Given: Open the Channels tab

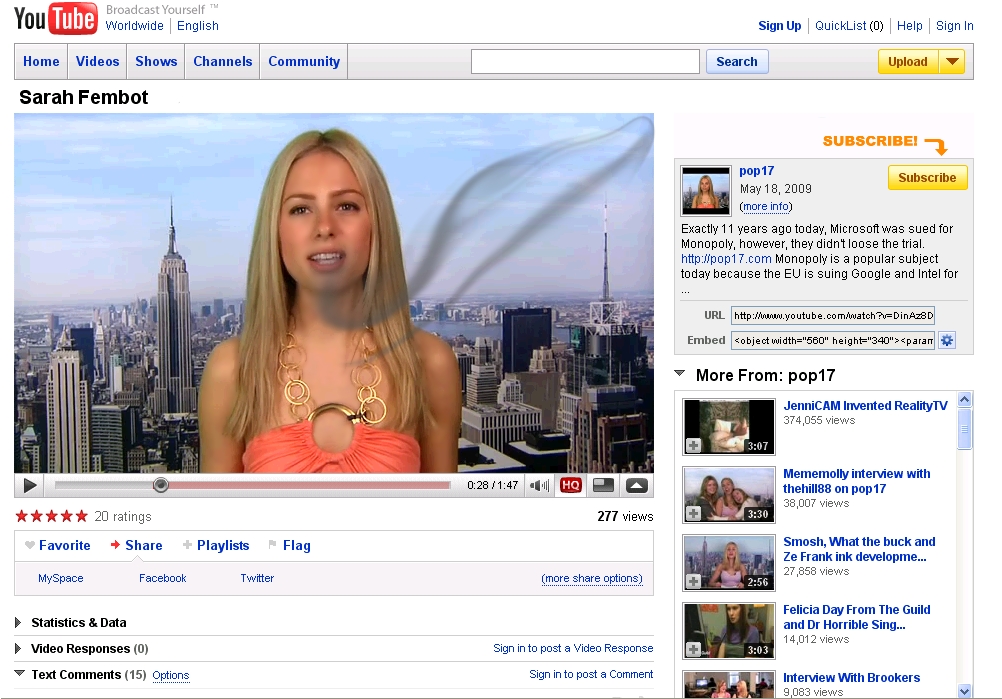Looking at the screenshot, I should 222,62.
